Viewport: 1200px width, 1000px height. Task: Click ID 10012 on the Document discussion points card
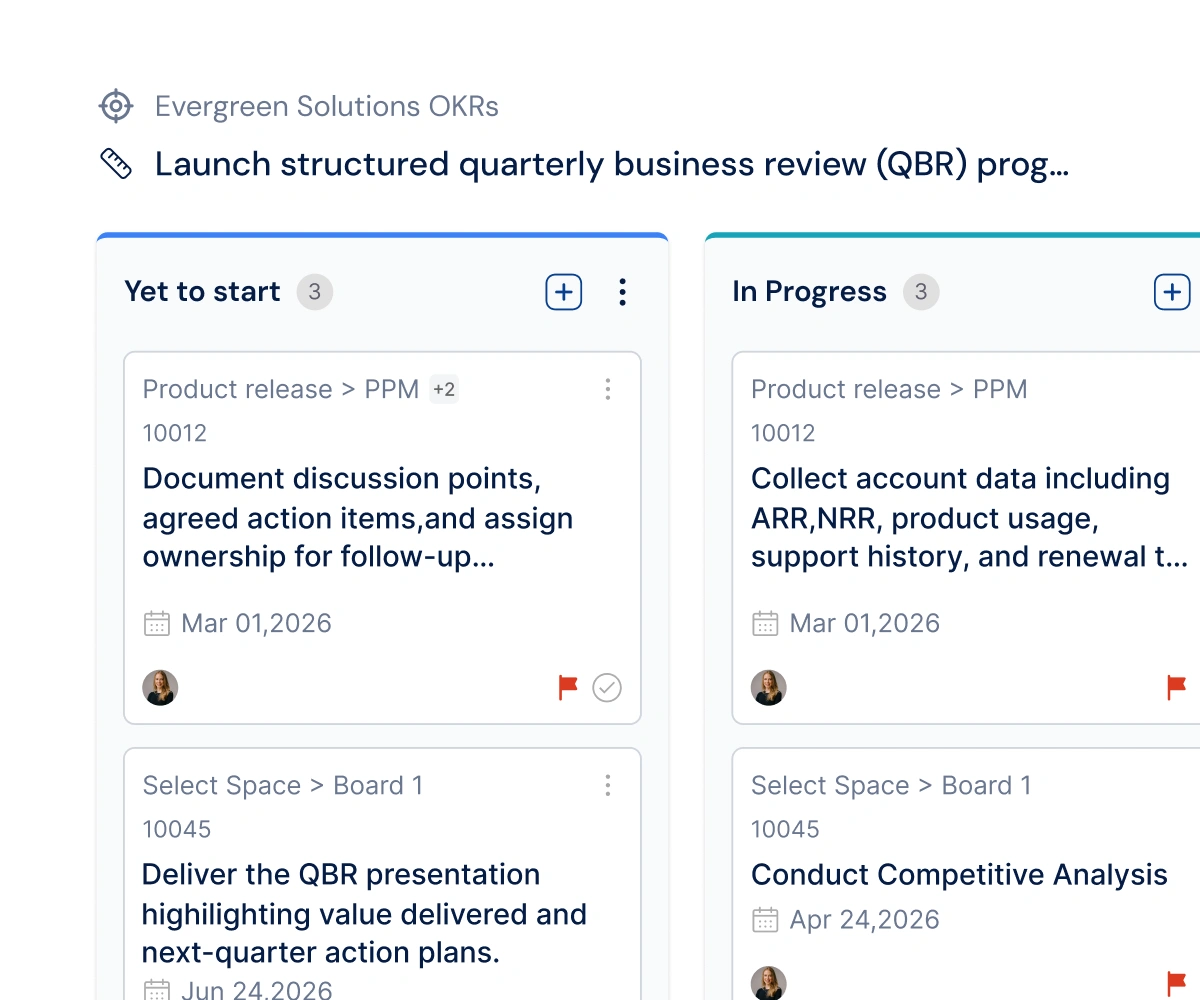175,433
